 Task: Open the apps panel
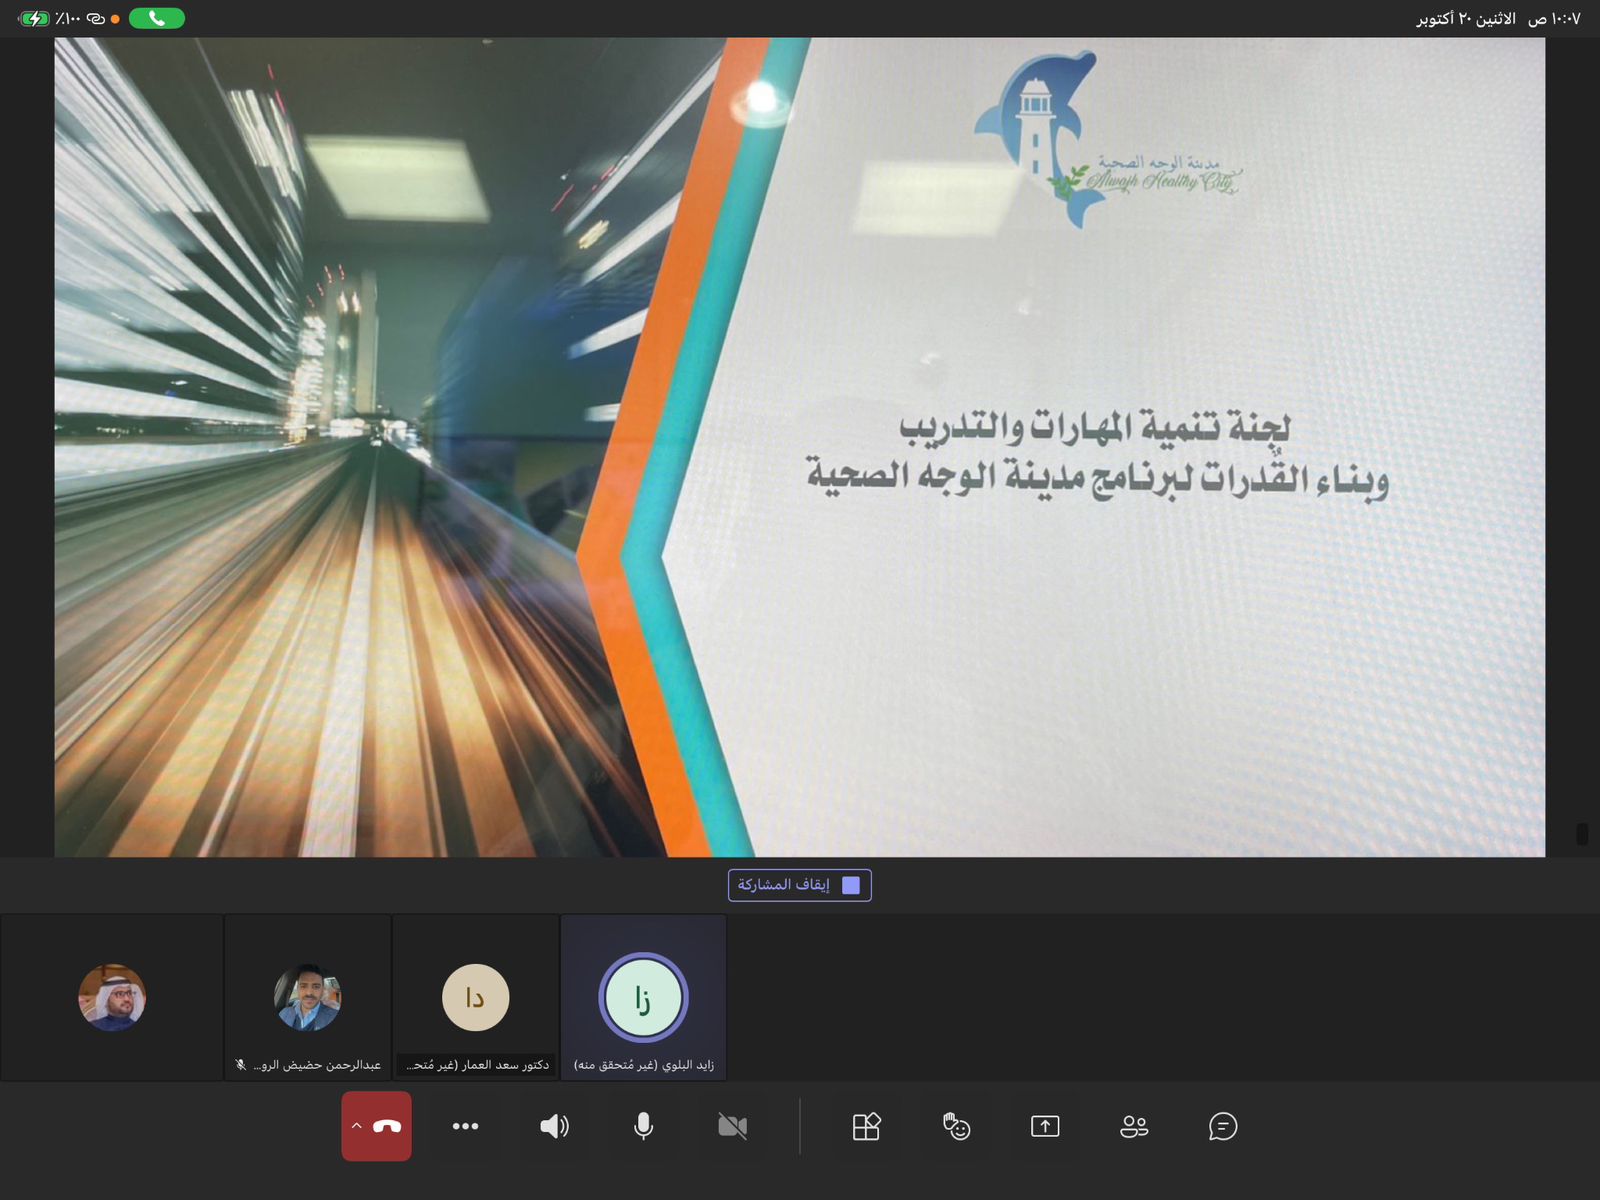click(867, 1126)
